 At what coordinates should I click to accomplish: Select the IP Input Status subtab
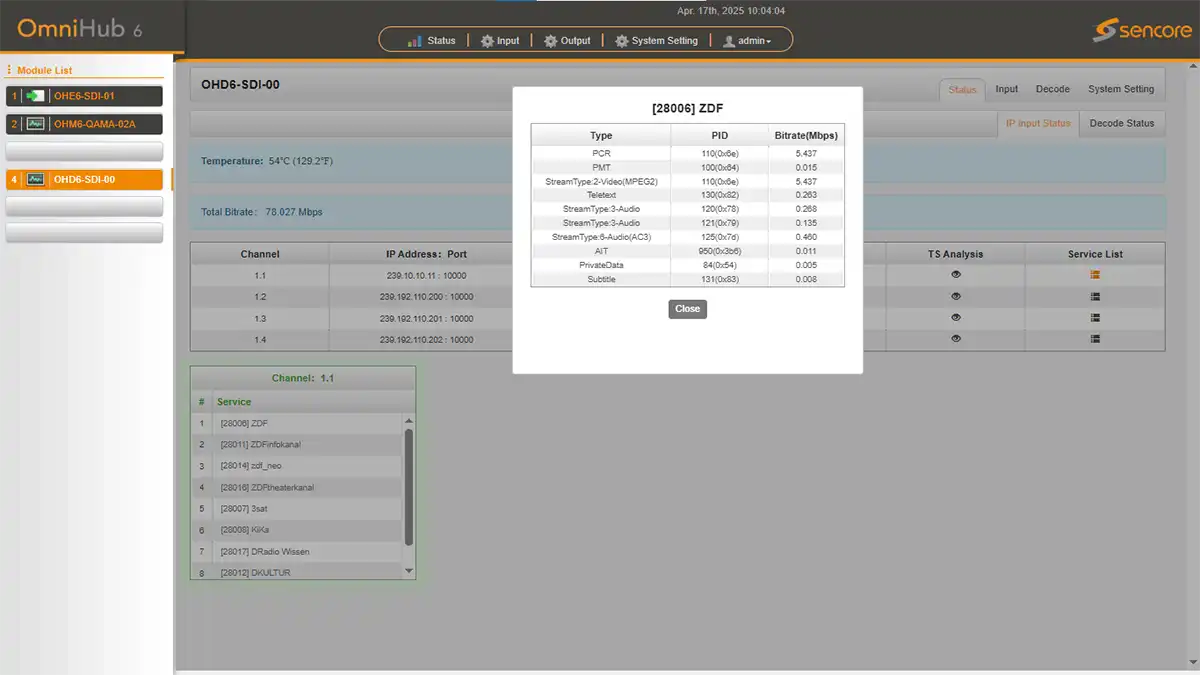point(1038,124)
